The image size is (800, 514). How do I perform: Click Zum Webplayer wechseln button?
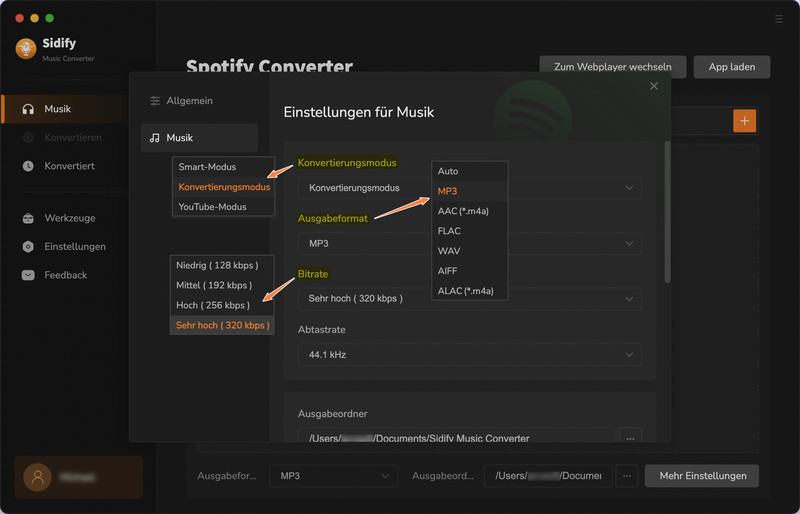point(613,67)
